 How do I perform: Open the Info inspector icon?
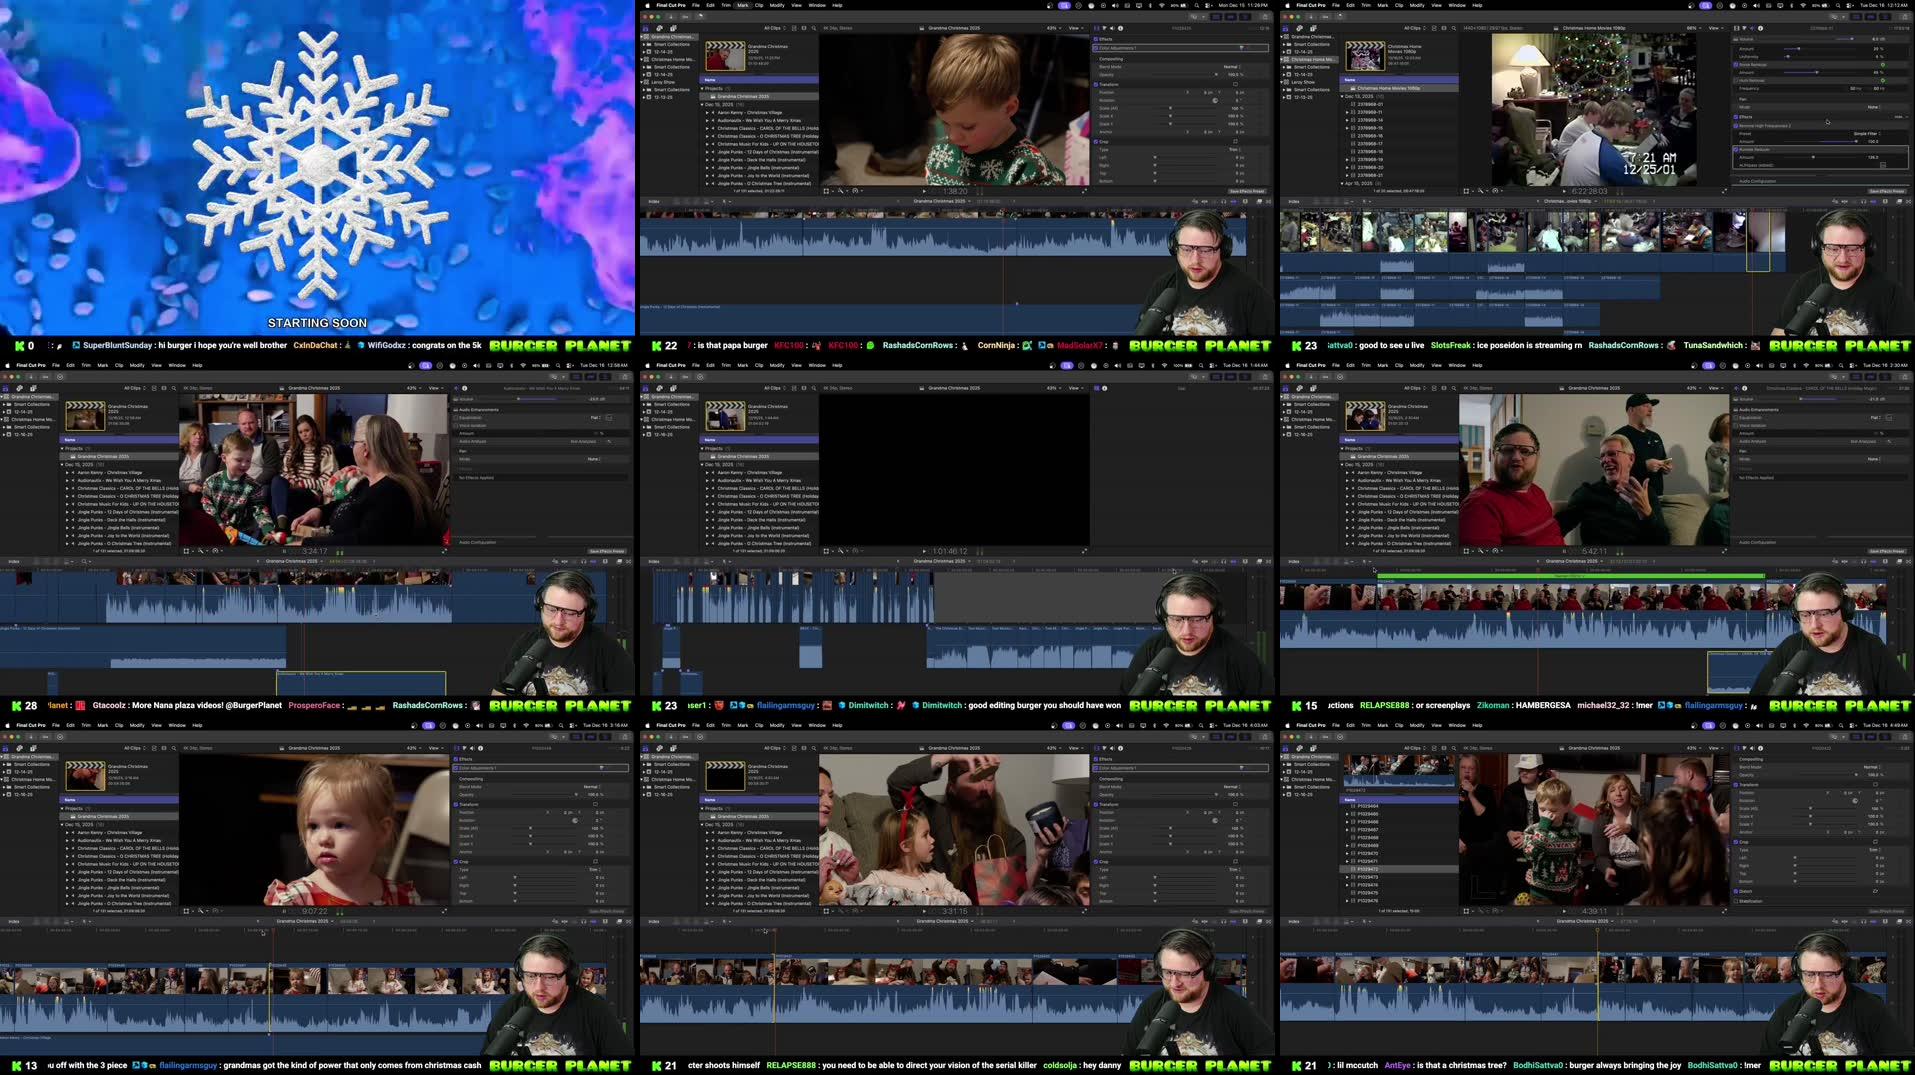pos(1121,28)
